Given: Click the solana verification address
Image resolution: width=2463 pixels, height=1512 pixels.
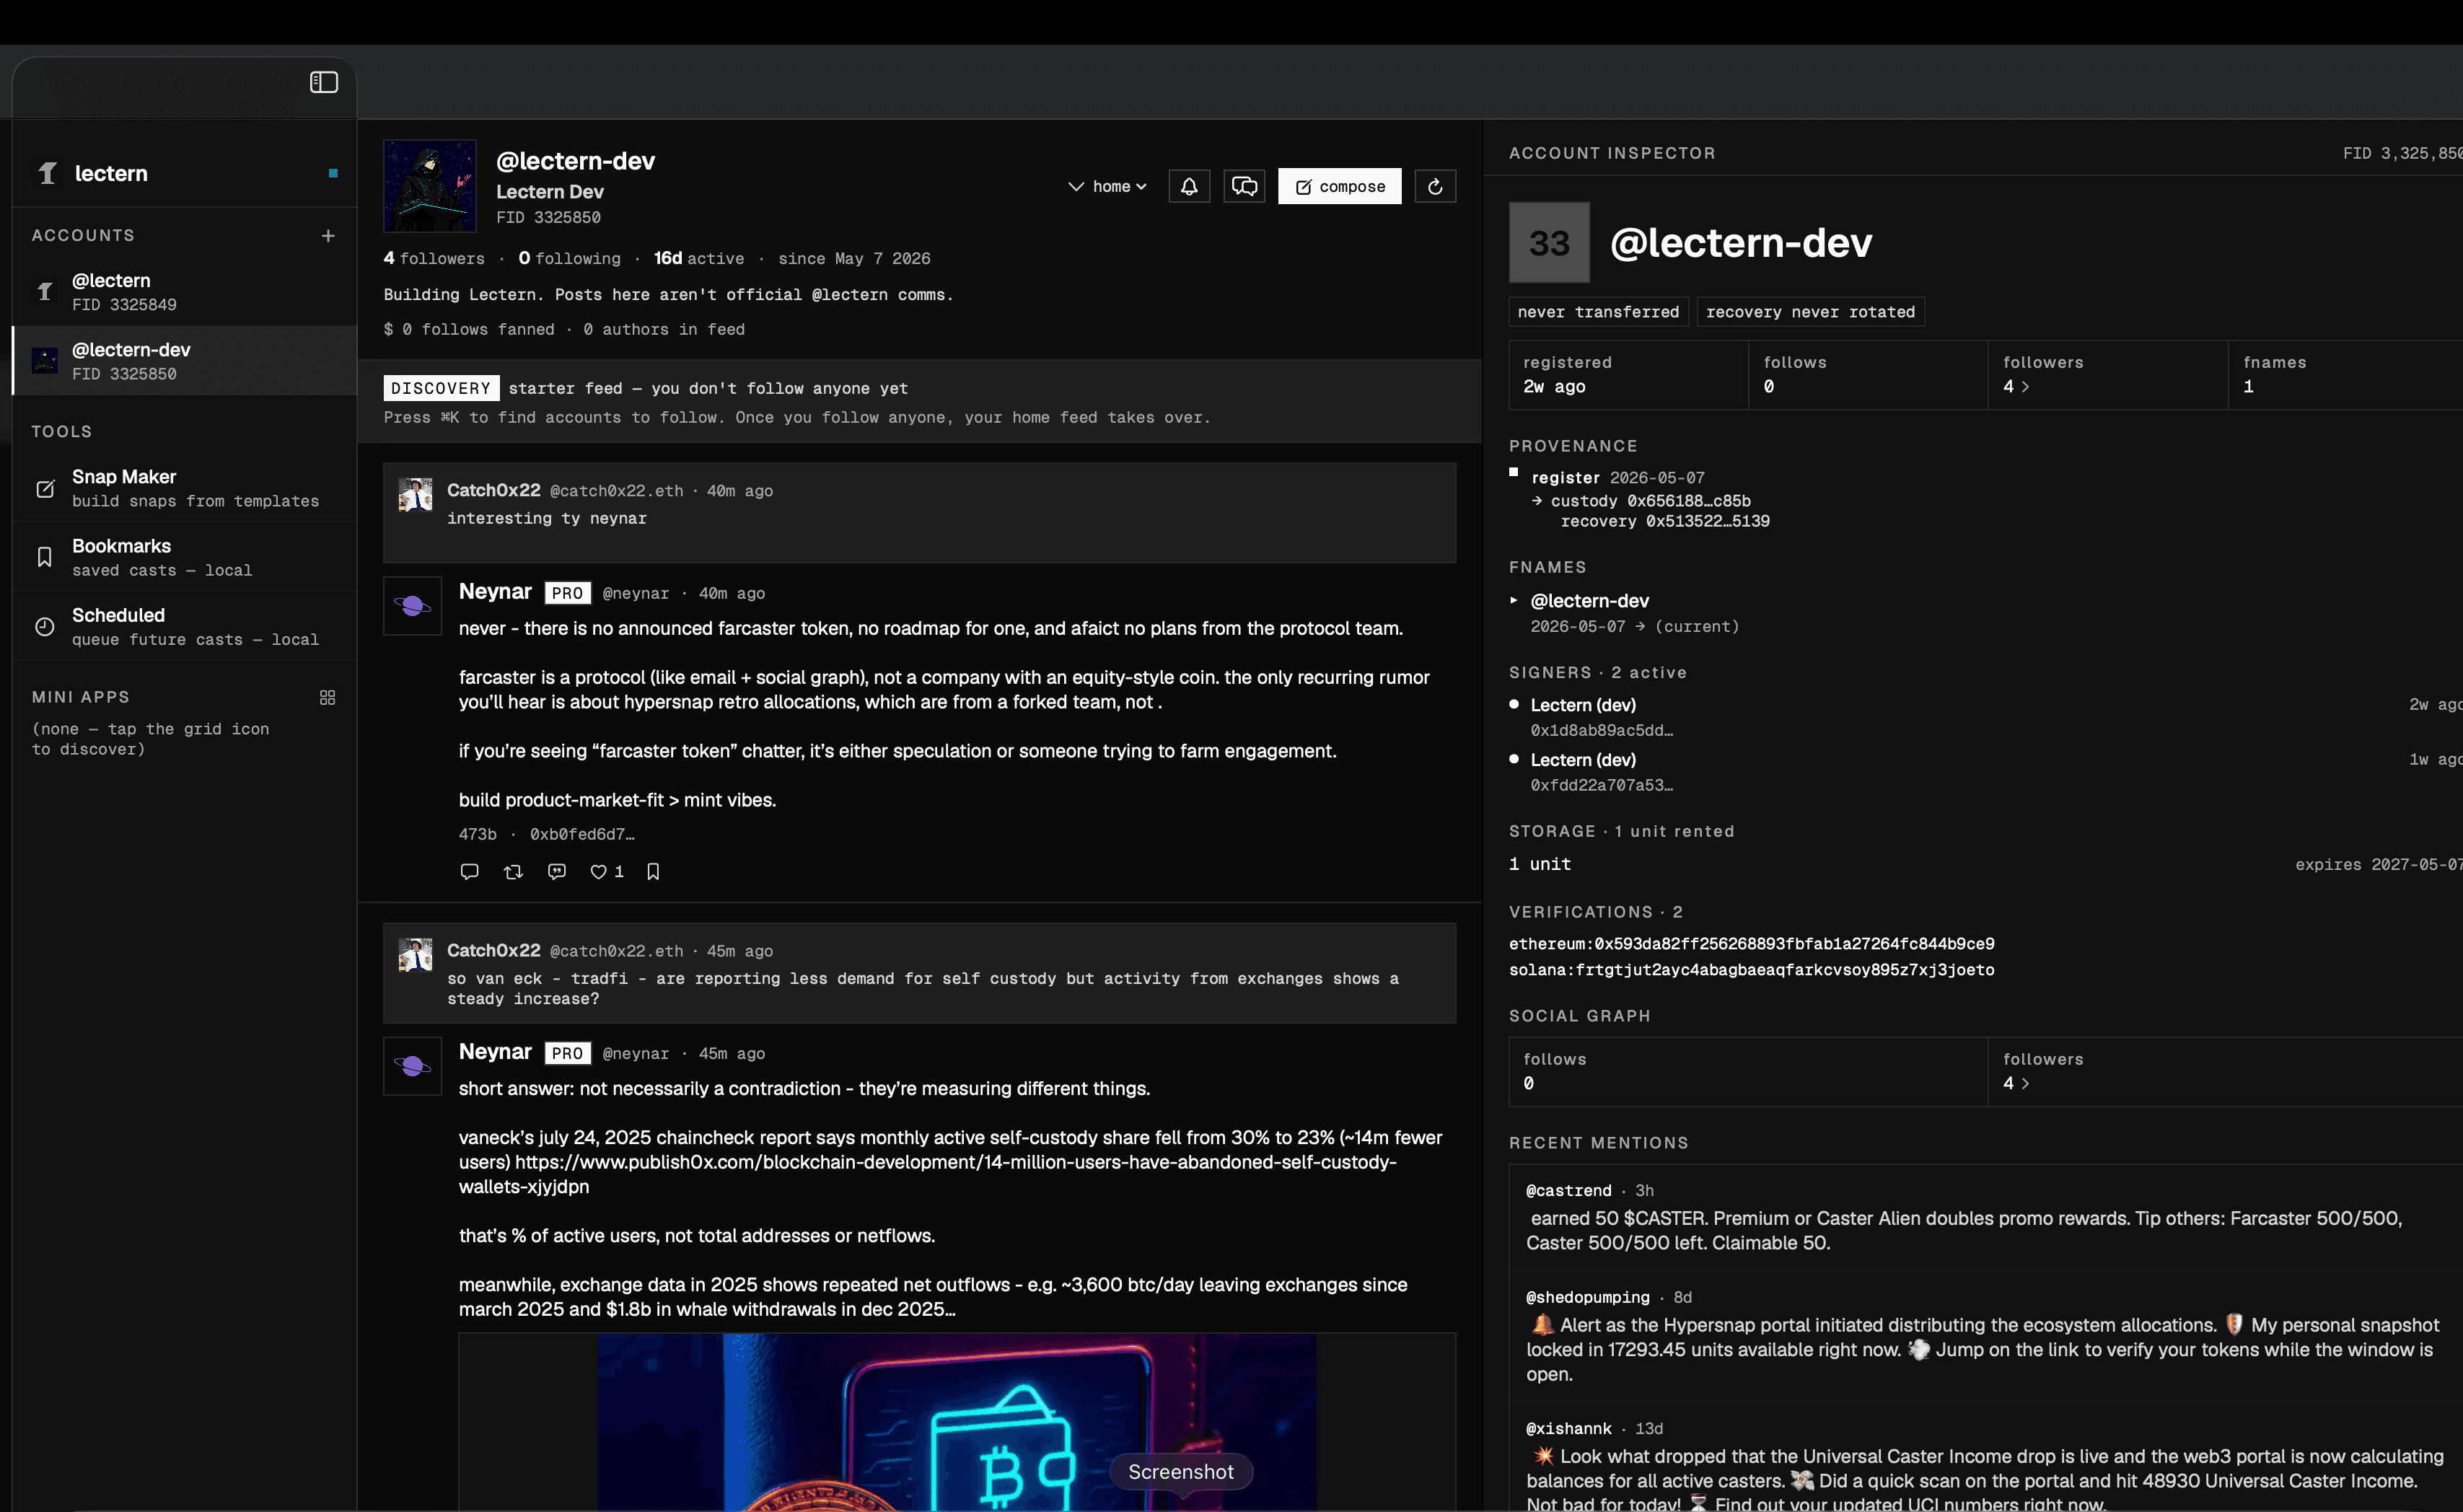Looking at the screenshot, I should coord(1751,970).
